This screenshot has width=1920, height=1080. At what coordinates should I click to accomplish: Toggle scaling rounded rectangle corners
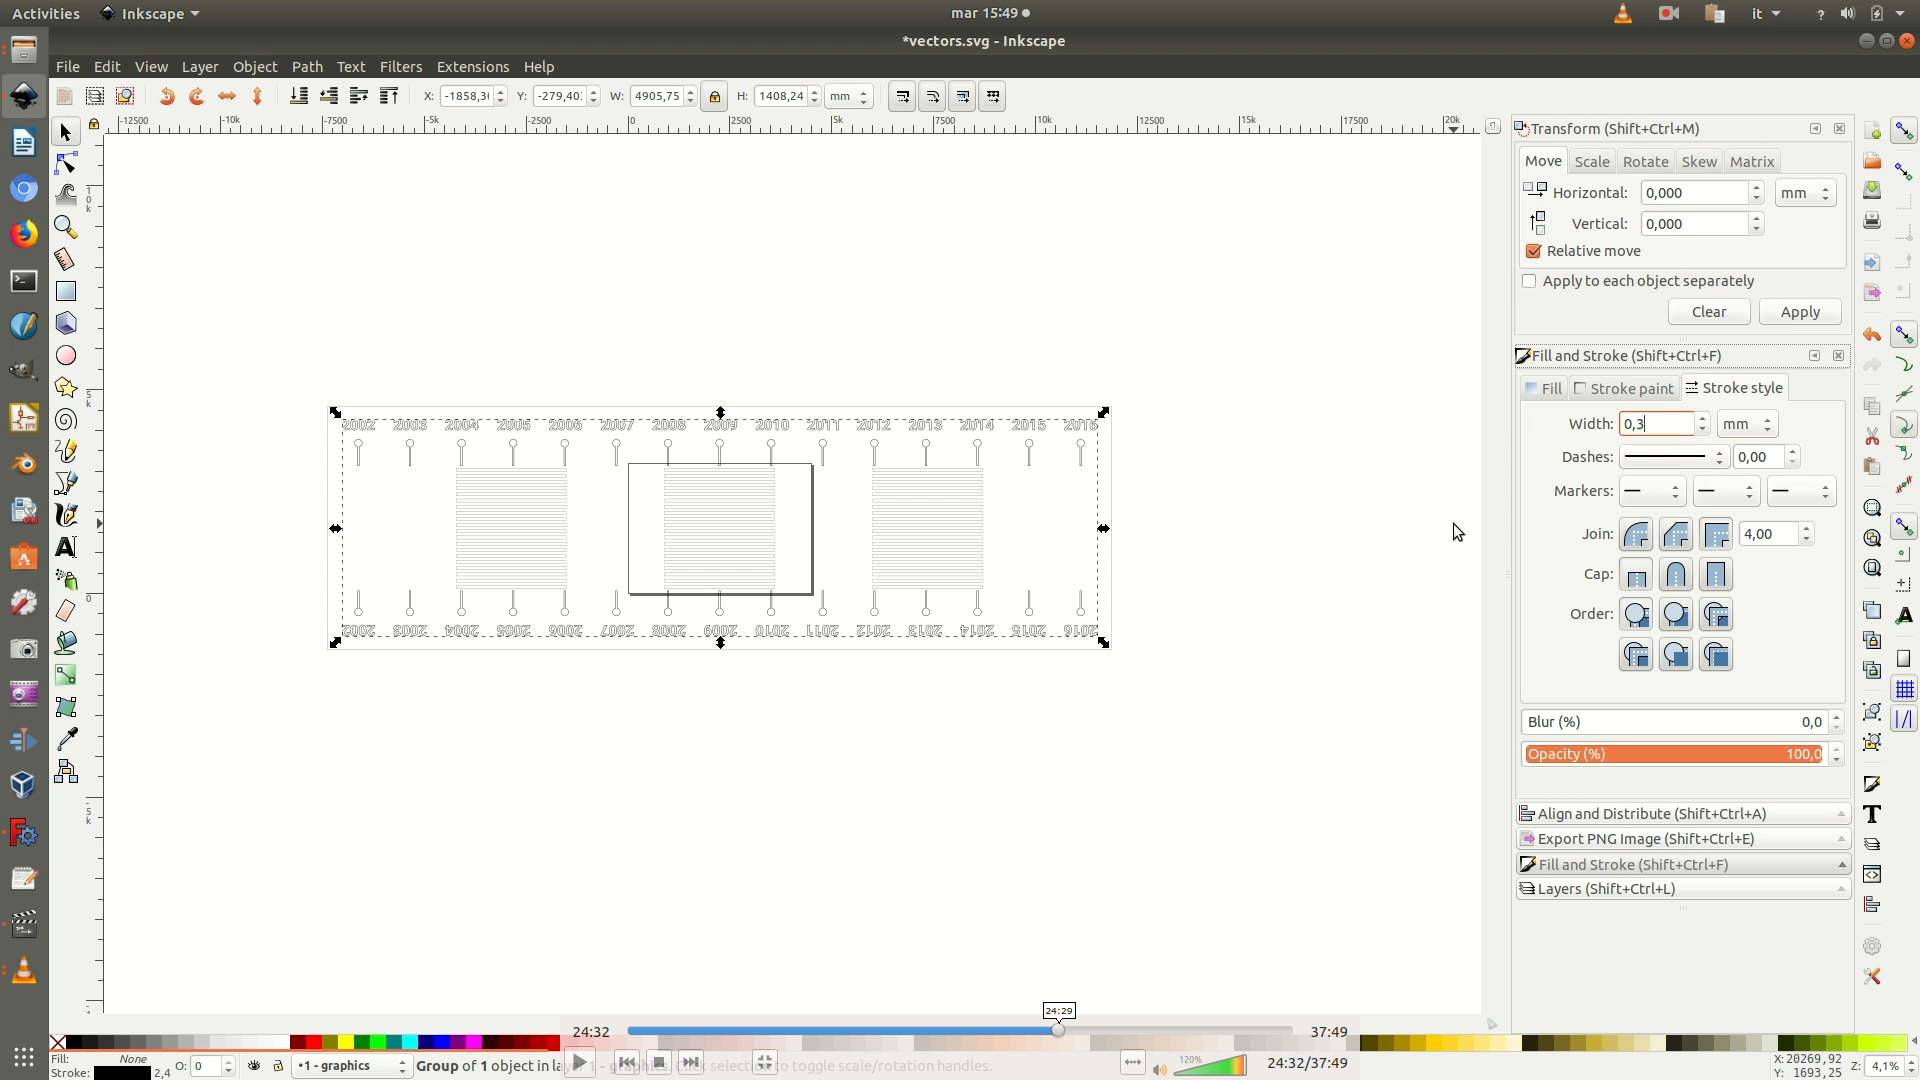pos(932,96)
